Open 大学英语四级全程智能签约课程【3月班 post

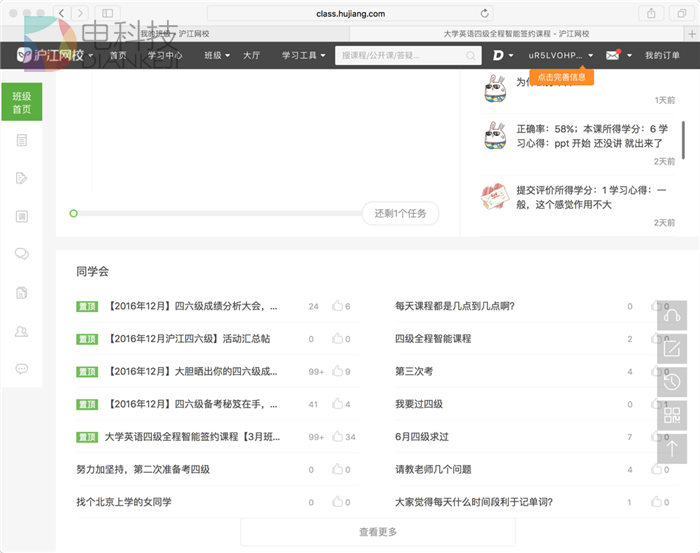pyautogui.click(x=192, y=437)
